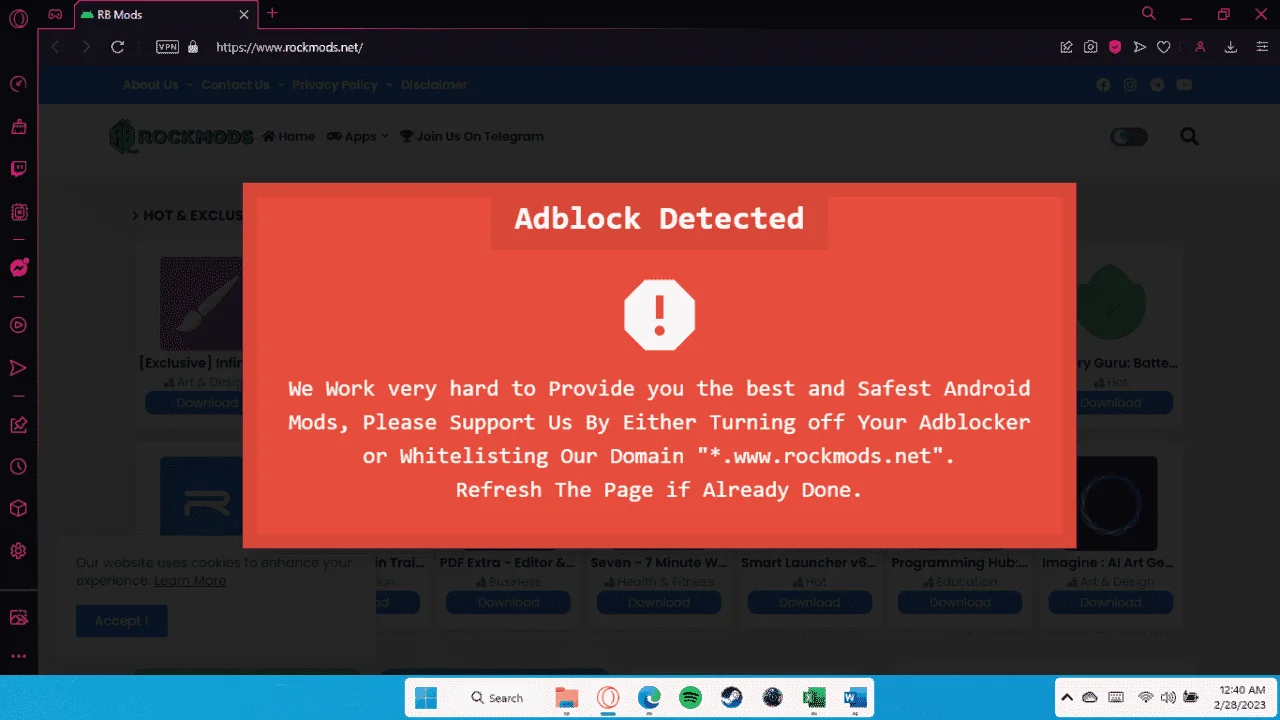Open the sidebar three-dots more menu
Image resolution: width=1280 pixels, height=720 pixels.
click(18, 656)
